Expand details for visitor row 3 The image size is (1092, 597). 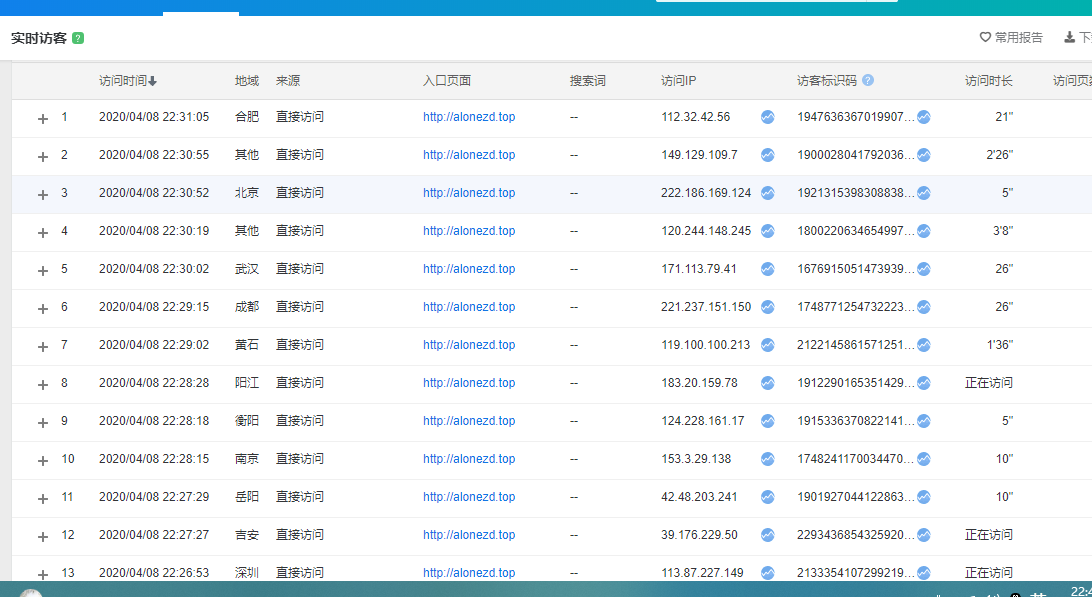coord(42,195)
